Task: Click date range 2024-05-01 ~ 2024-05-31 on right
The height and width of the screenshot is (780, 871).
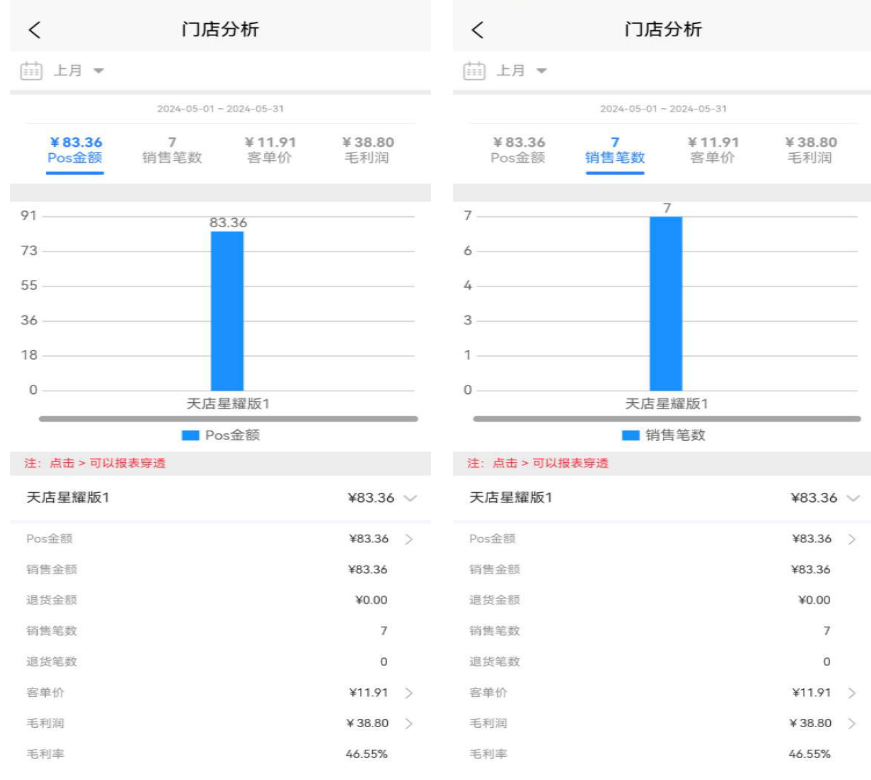Action: (x=663, y=109)
